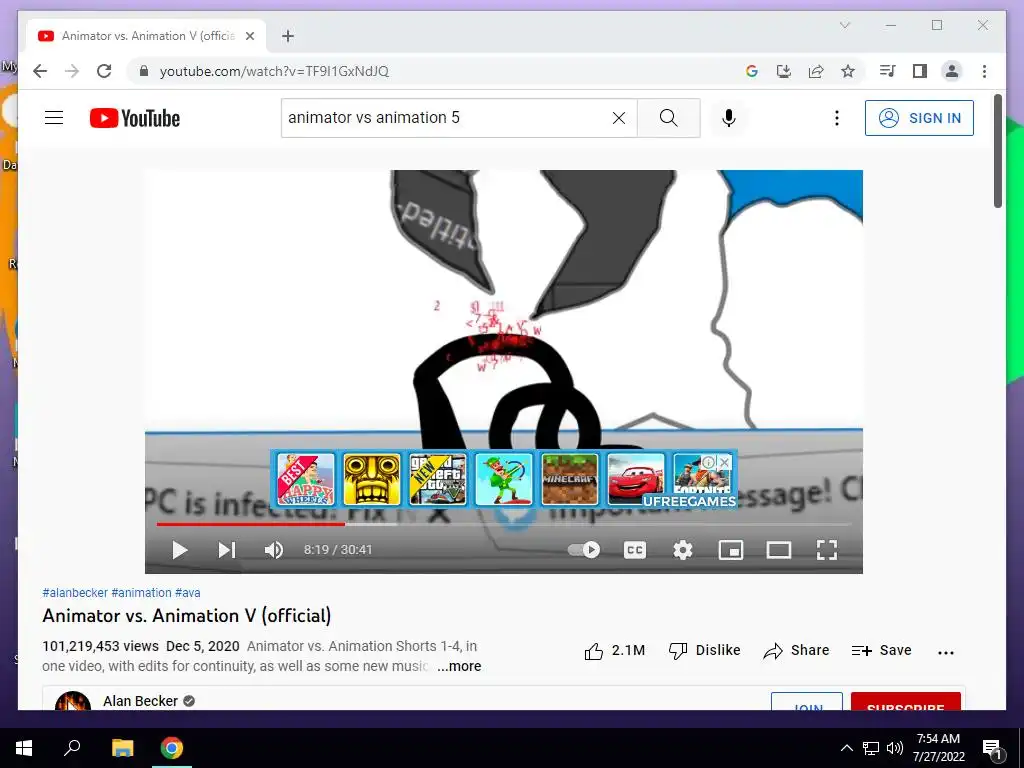Show hidden system tray icons
Viewport: 1024px width, 768px height.
coord(846,748)
